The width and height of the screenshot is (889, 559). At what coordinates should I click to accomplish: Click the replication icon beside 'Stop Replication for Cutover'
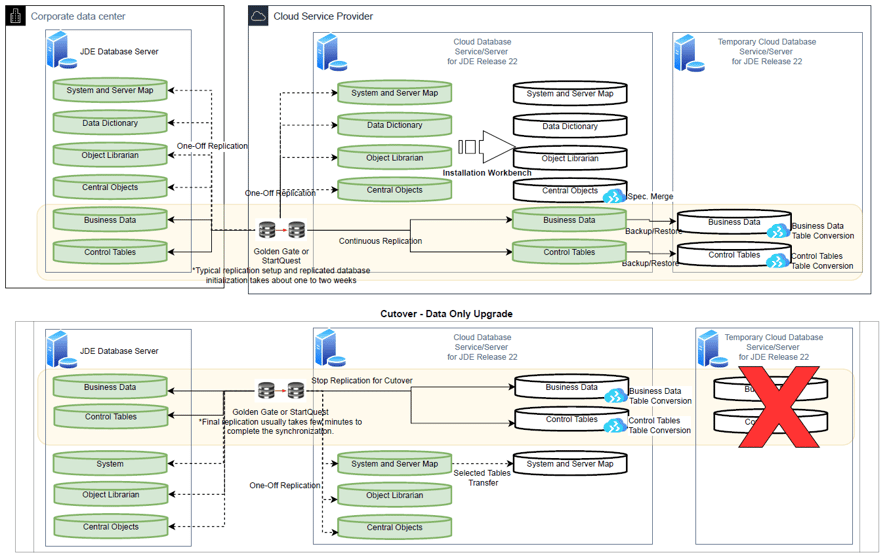(x=281, y=391)
